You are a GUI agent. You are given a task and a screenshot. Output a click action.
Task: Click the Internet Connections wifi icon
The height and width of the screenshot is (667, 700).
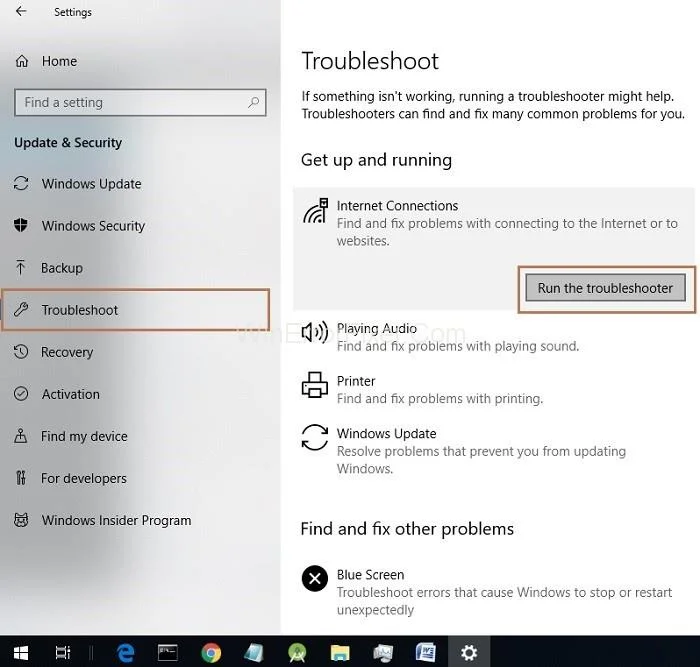[x=316, y=211]
